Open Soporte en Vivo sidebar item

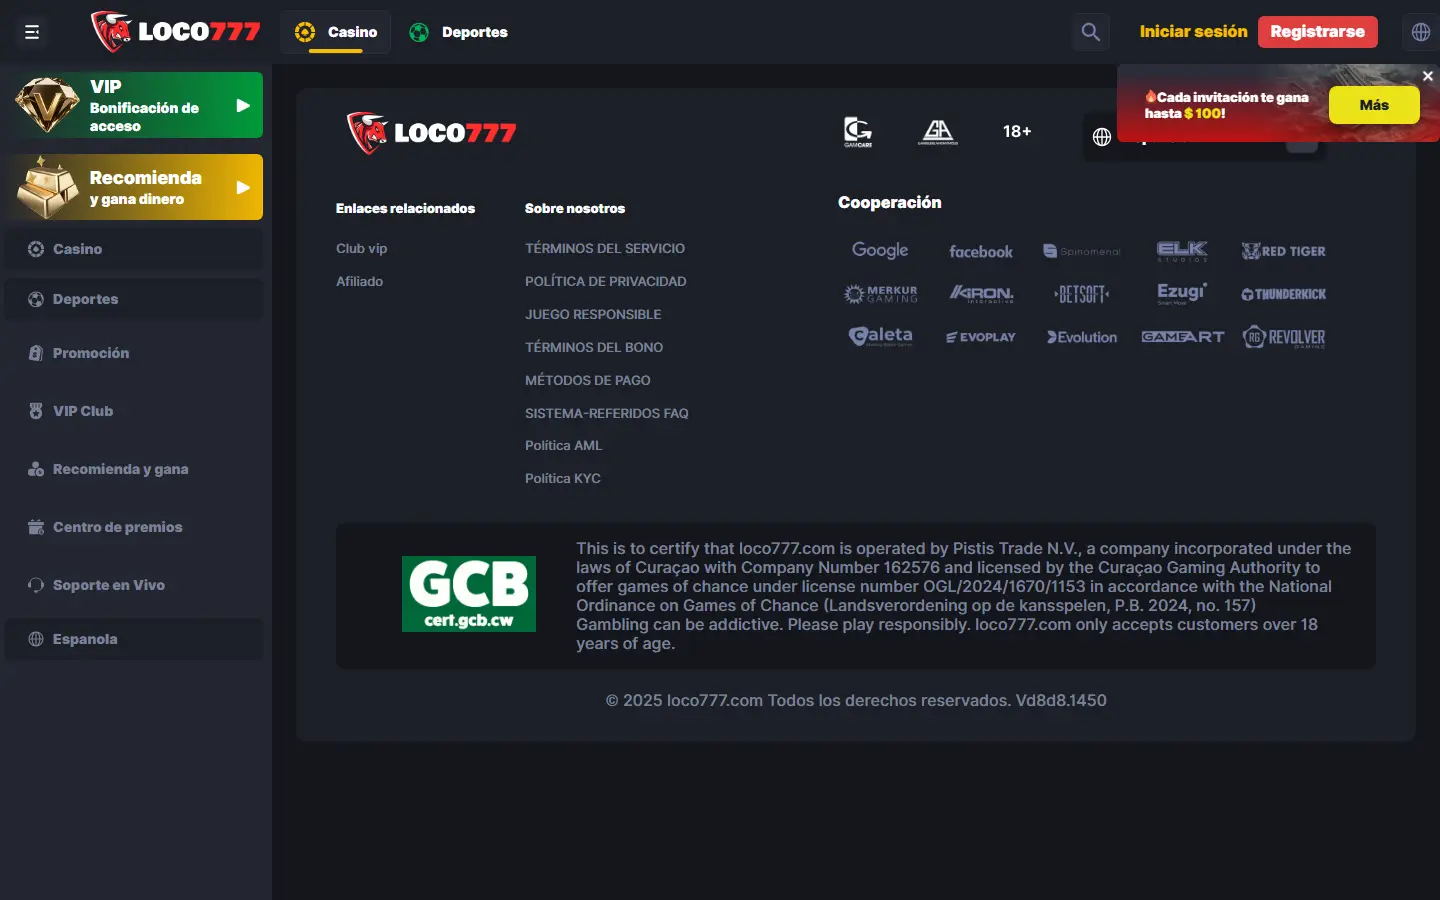pos(134,585)
